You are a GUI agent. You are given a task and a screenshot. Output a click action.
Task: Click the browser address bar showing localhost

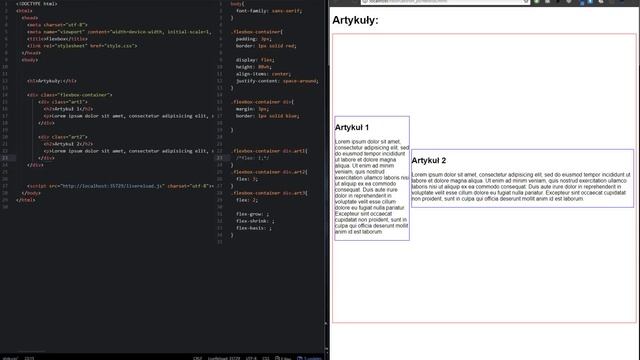[x=445, y=2]
